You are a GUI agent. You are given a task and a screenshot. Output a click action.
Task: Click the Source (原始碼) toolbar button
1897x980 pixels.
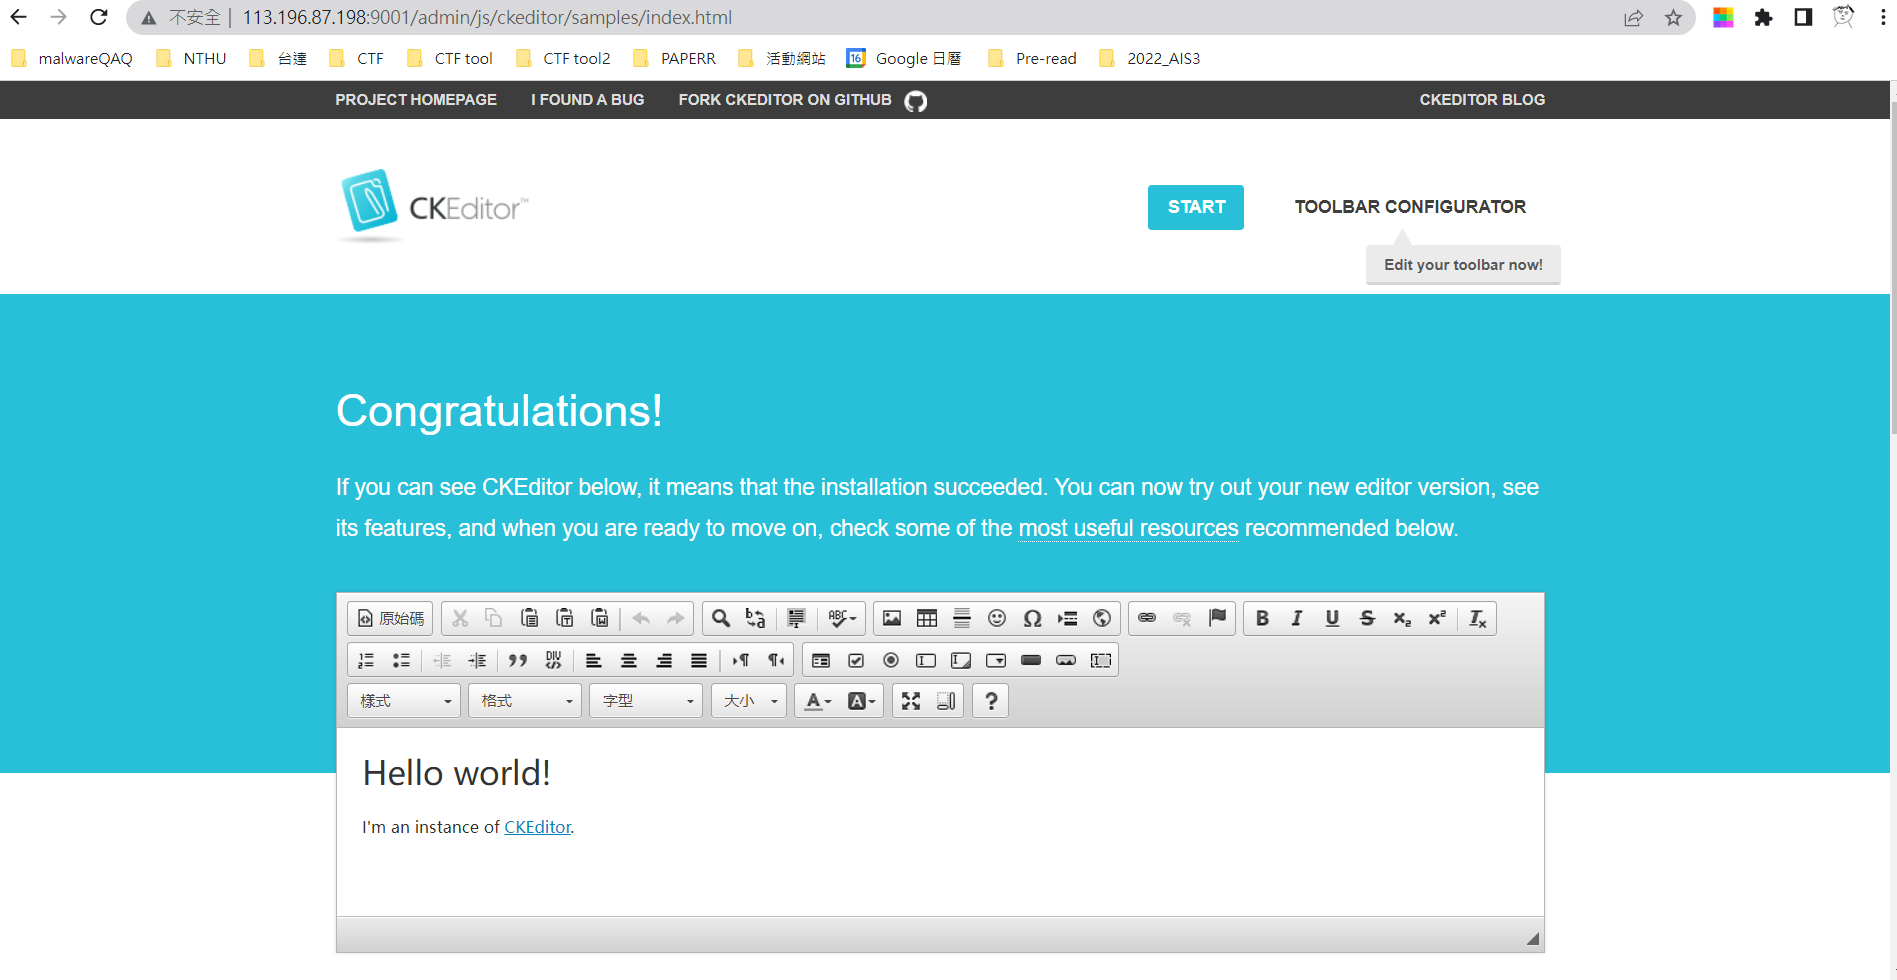click(x=390, y=619)
